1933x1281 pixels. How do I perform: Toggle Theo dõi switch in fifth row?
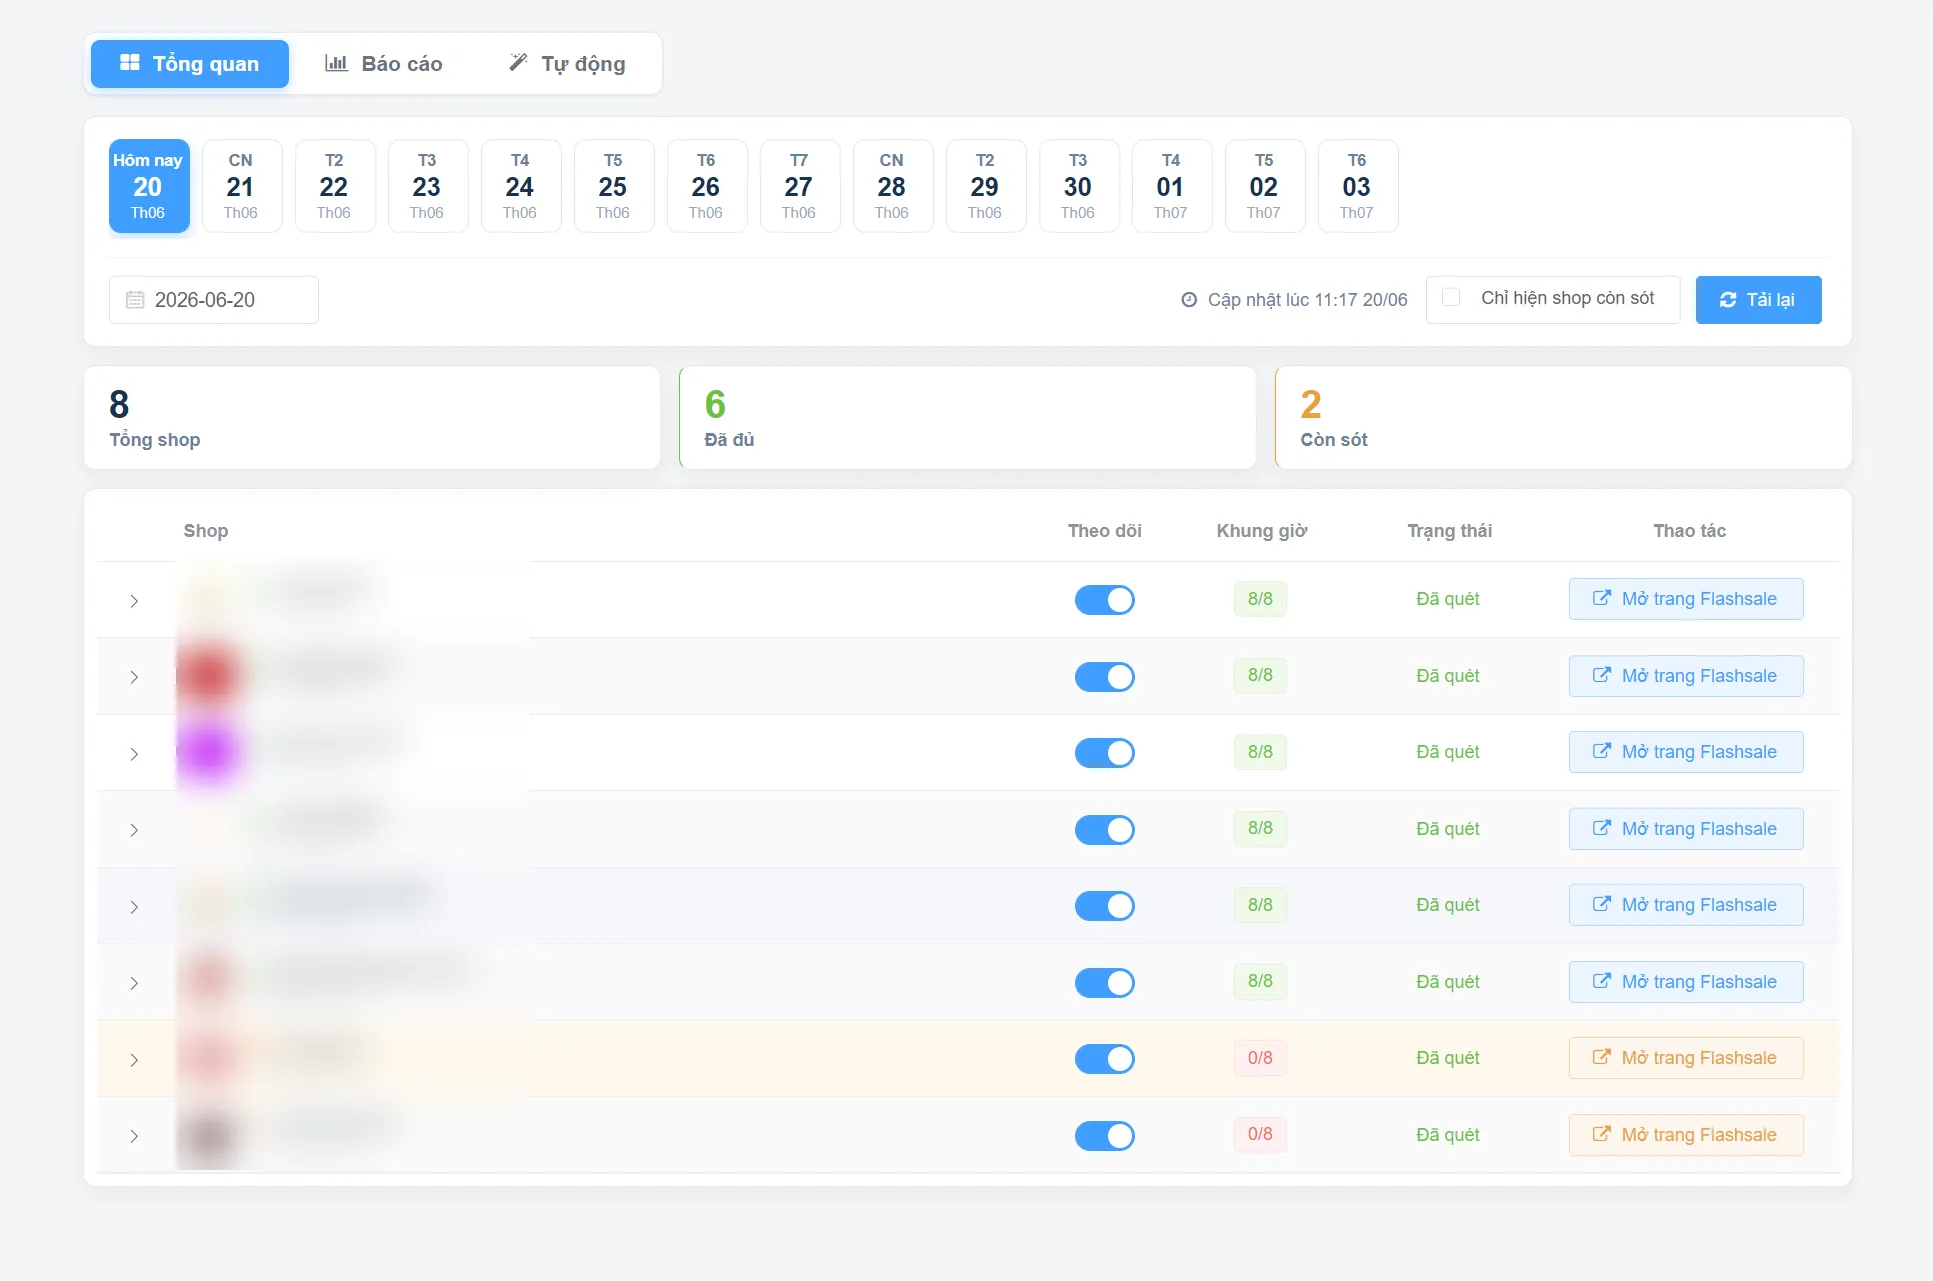(1104, 906)
